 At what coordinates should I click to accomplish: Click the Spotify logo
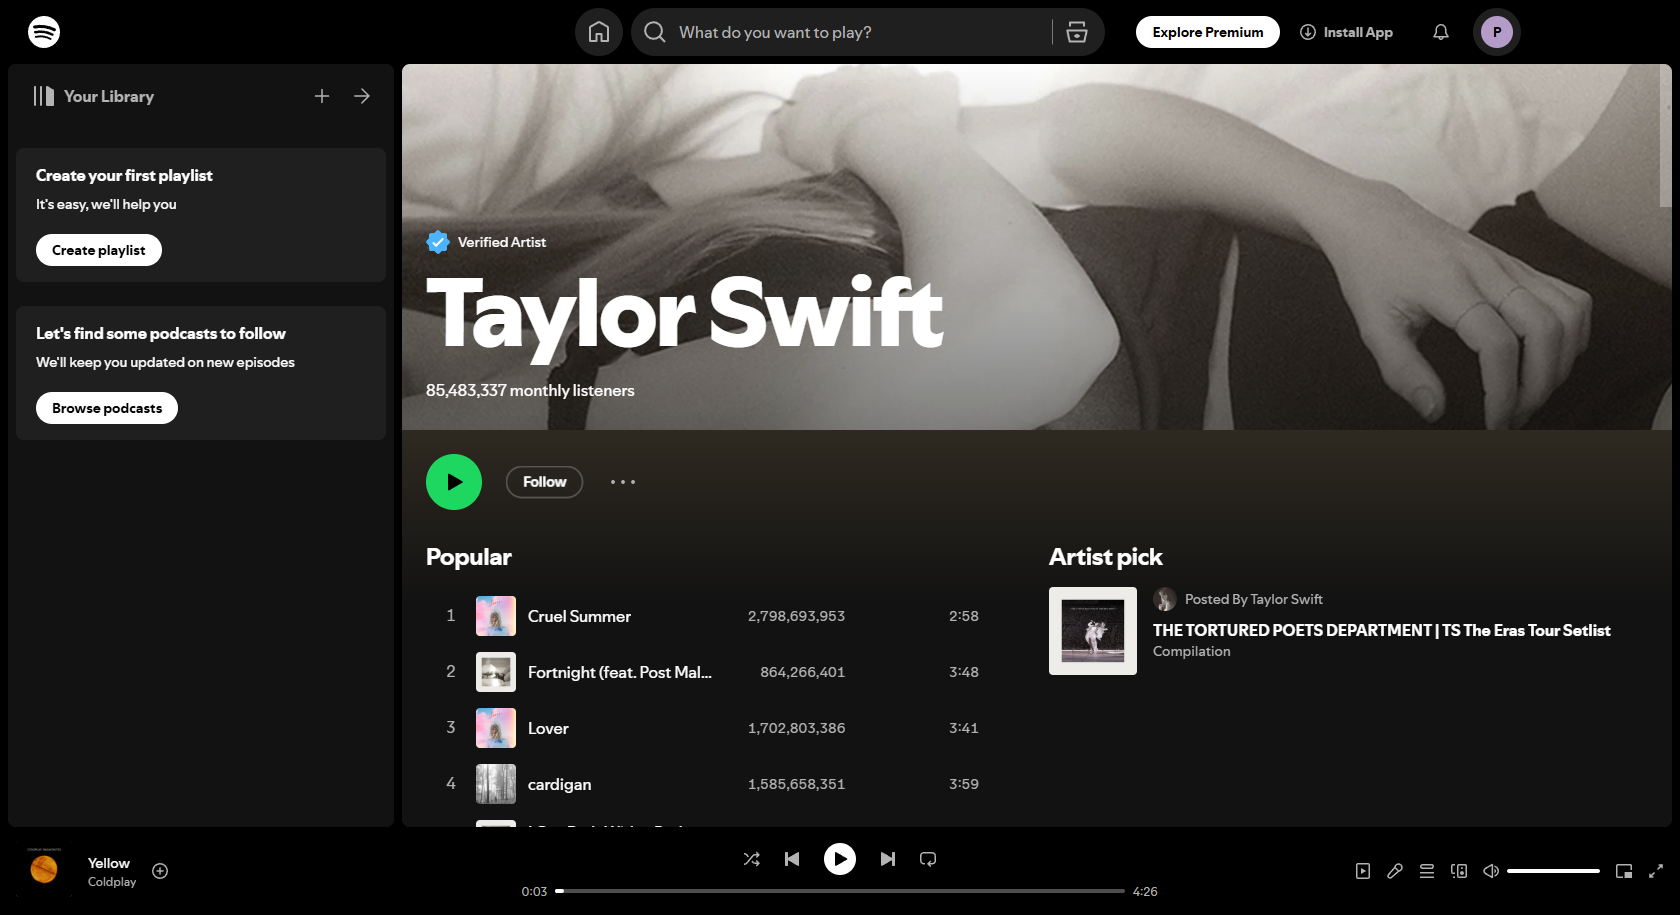pos(44,31)
